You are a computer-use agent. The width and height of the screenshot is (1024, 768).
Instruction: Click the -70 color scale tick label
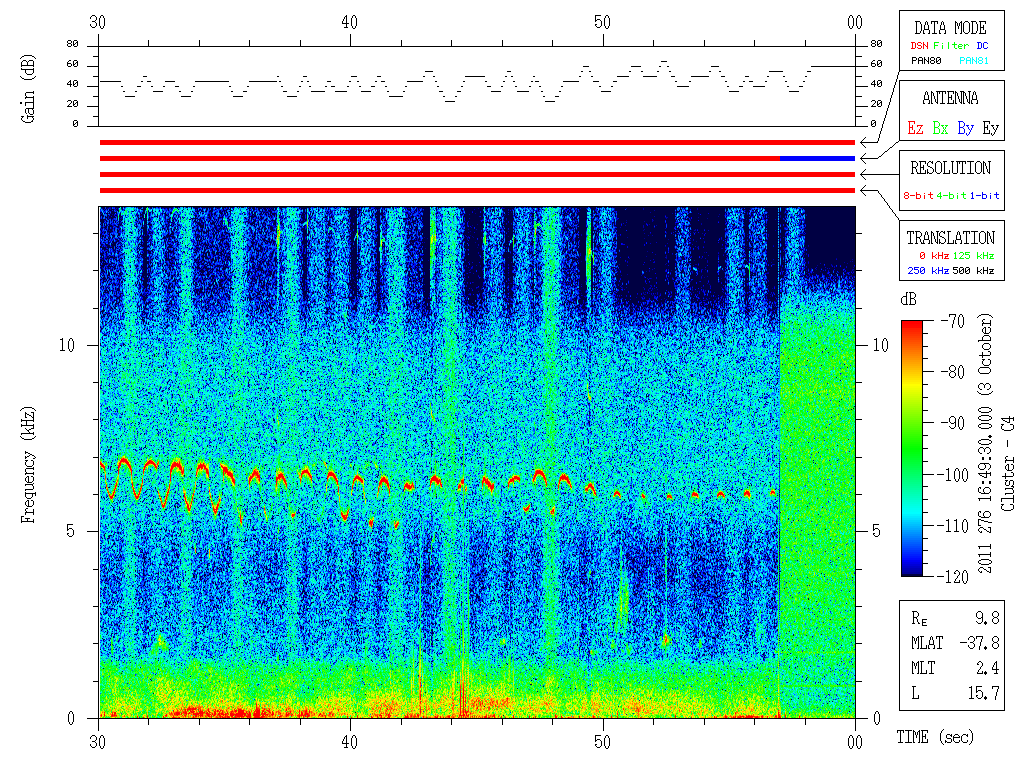pyautogui.click(x=953, y=321)
